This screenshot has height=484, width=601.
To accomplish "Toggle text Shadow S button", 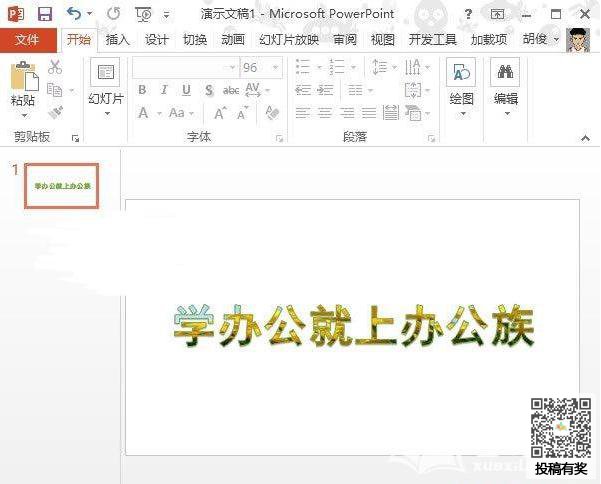I will click(209, 90).
